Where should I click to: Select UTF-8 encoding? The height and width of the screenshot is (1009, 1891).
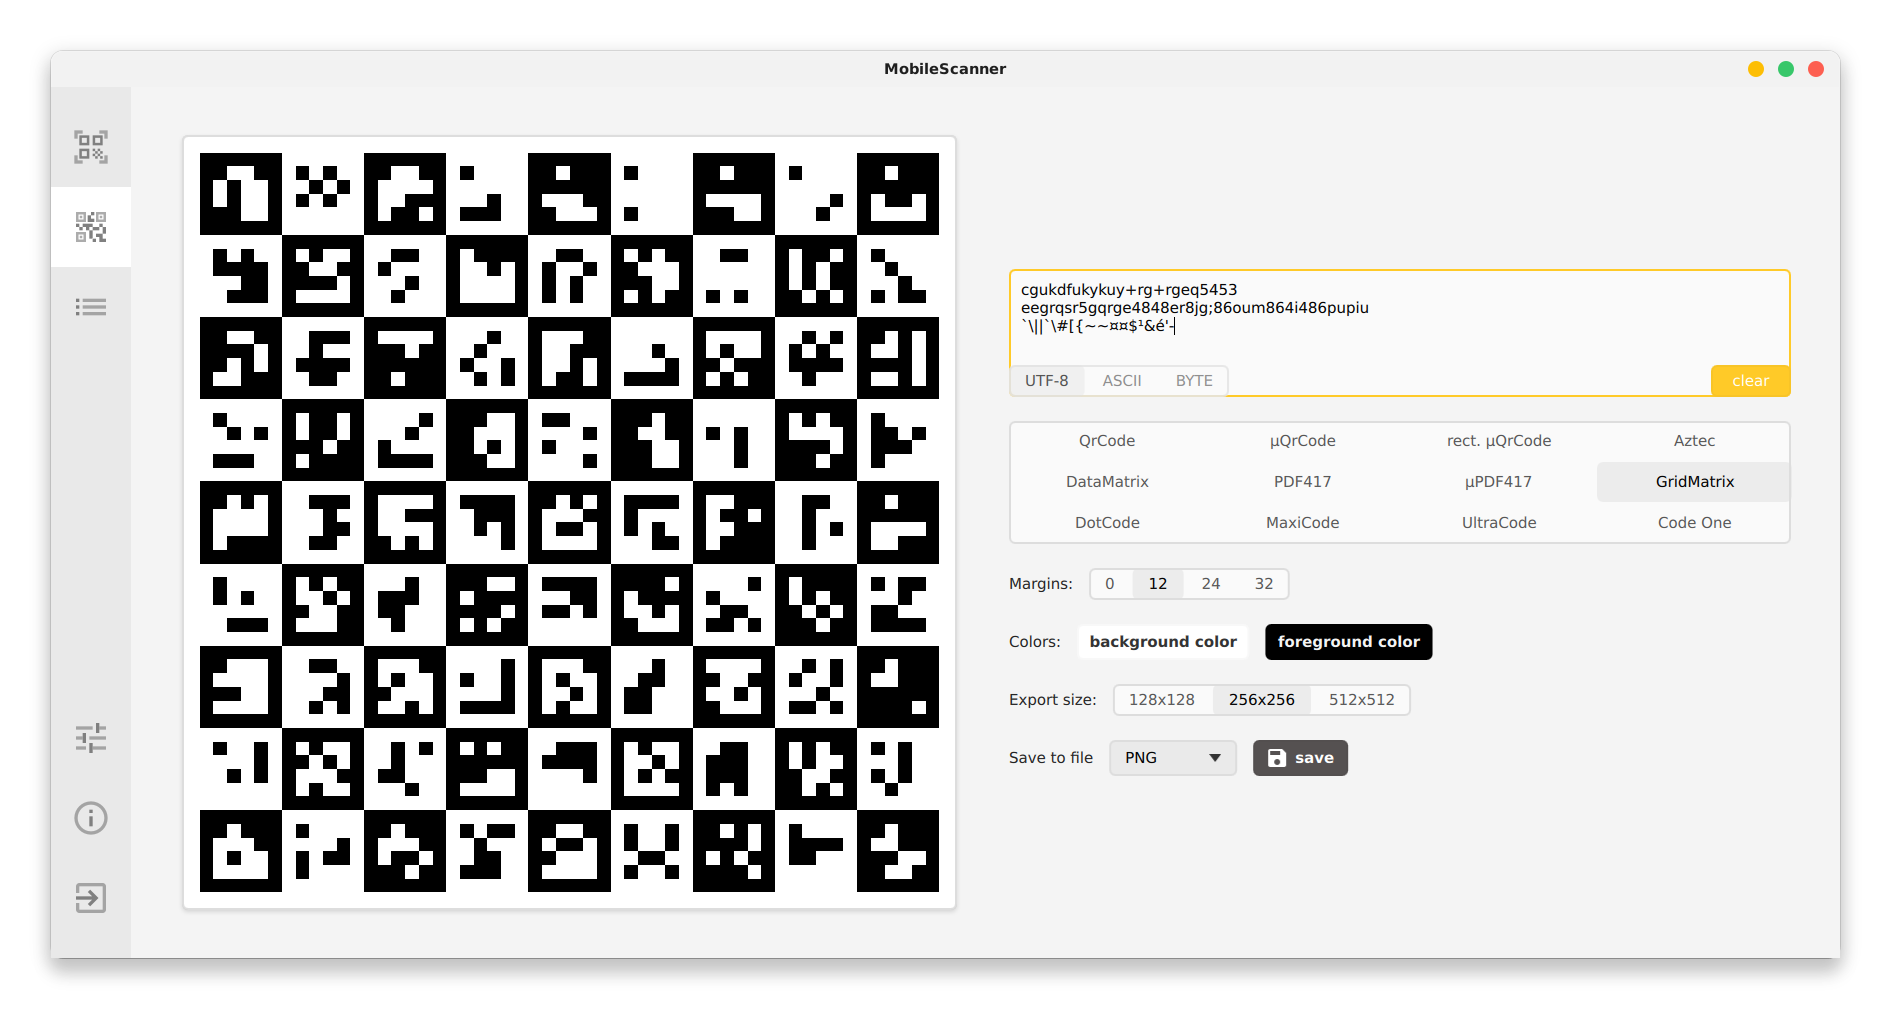(1046, 381)
